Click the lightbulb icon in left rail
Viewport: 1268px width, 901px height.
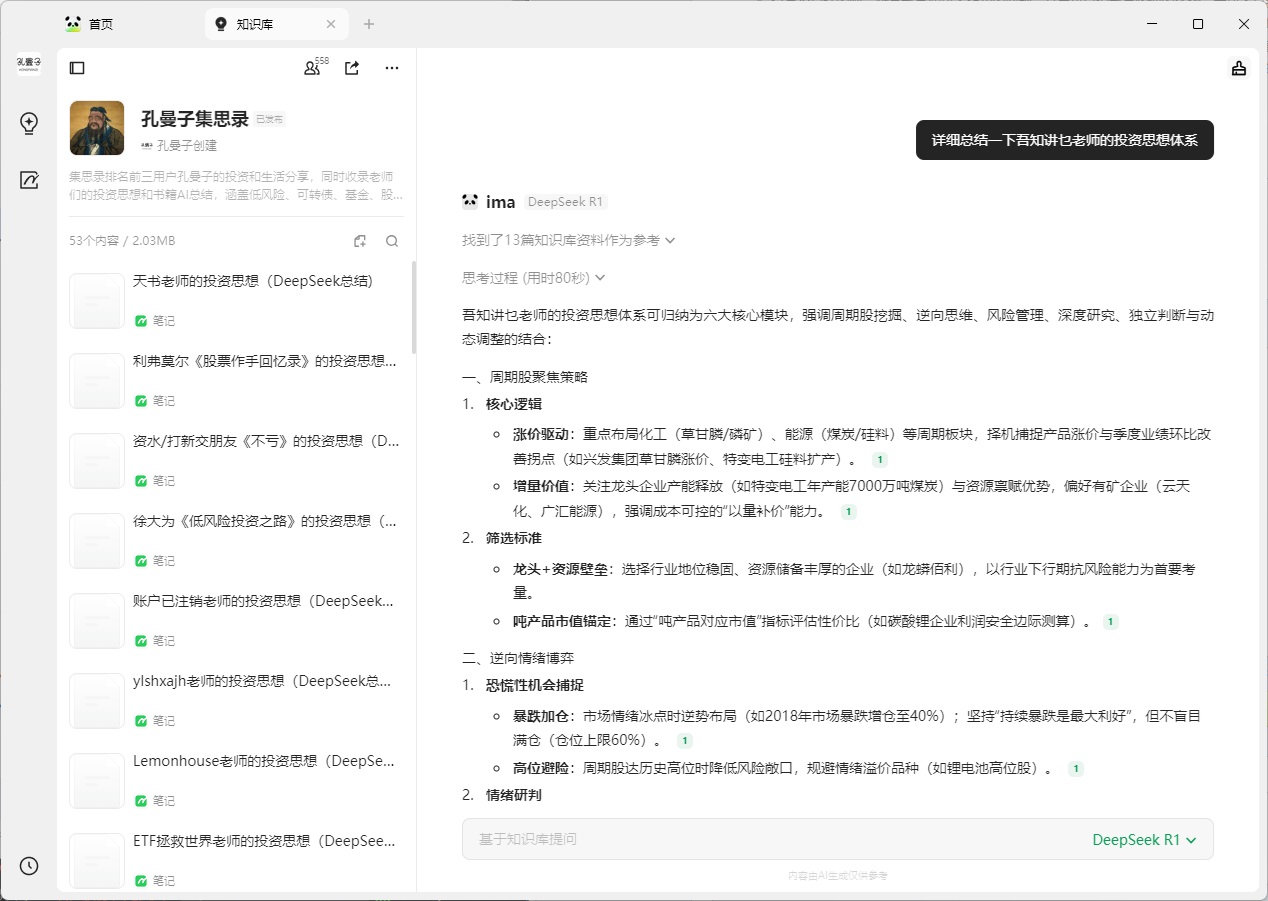point(29,124)
